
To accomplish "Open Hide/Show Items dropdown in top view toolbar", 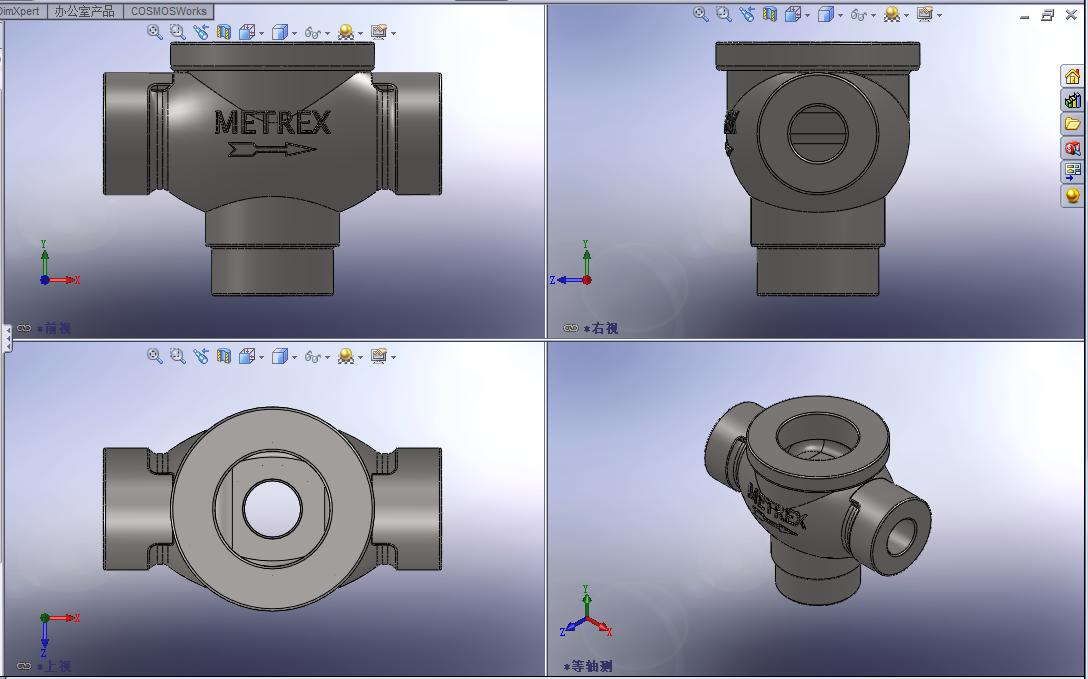I will point(327,357).
